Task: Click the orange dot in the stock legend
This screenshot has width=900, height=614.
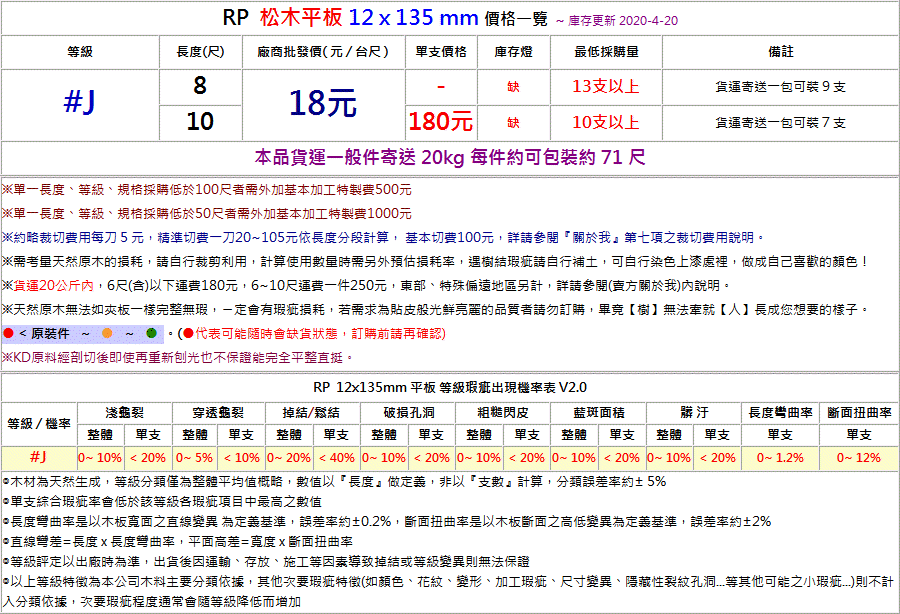Action: (107, 333)
